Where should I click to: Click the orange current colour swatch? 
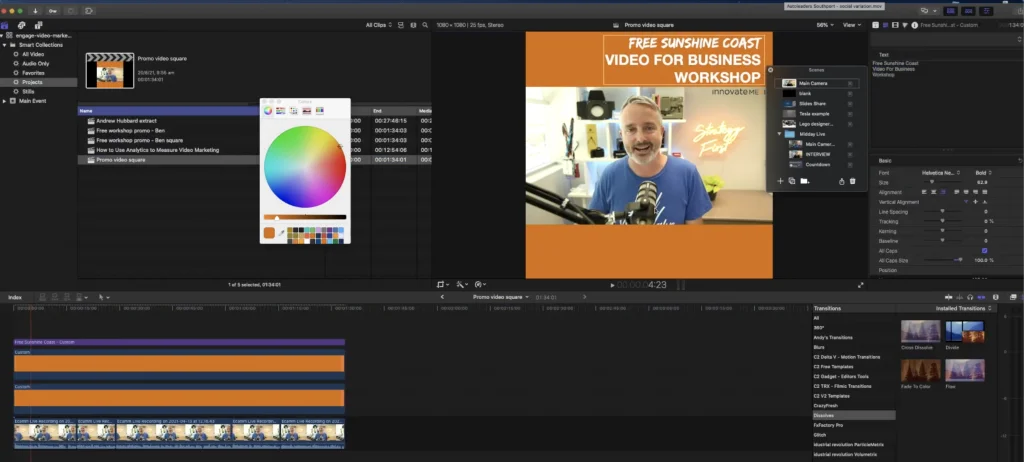tap(269, 233)
